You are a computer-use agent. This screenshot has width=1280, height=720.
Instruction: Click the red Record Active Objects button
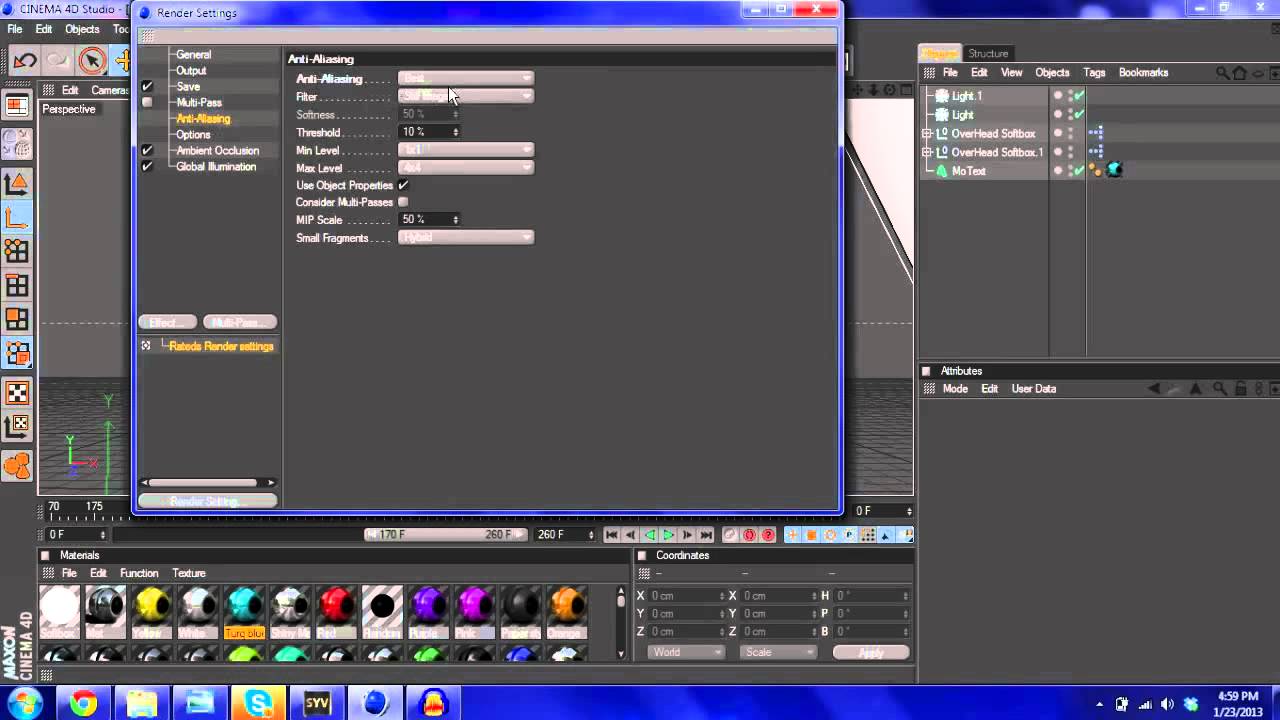pyautogui.click(x=730, y=535)
